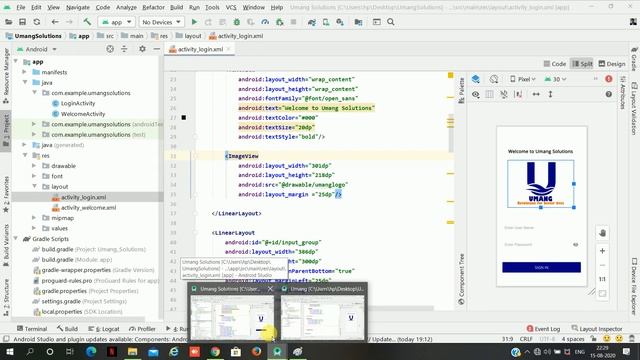Open the Profiler tool window
This screenshot has height=360, width=640.
click(x=142, y=329)
